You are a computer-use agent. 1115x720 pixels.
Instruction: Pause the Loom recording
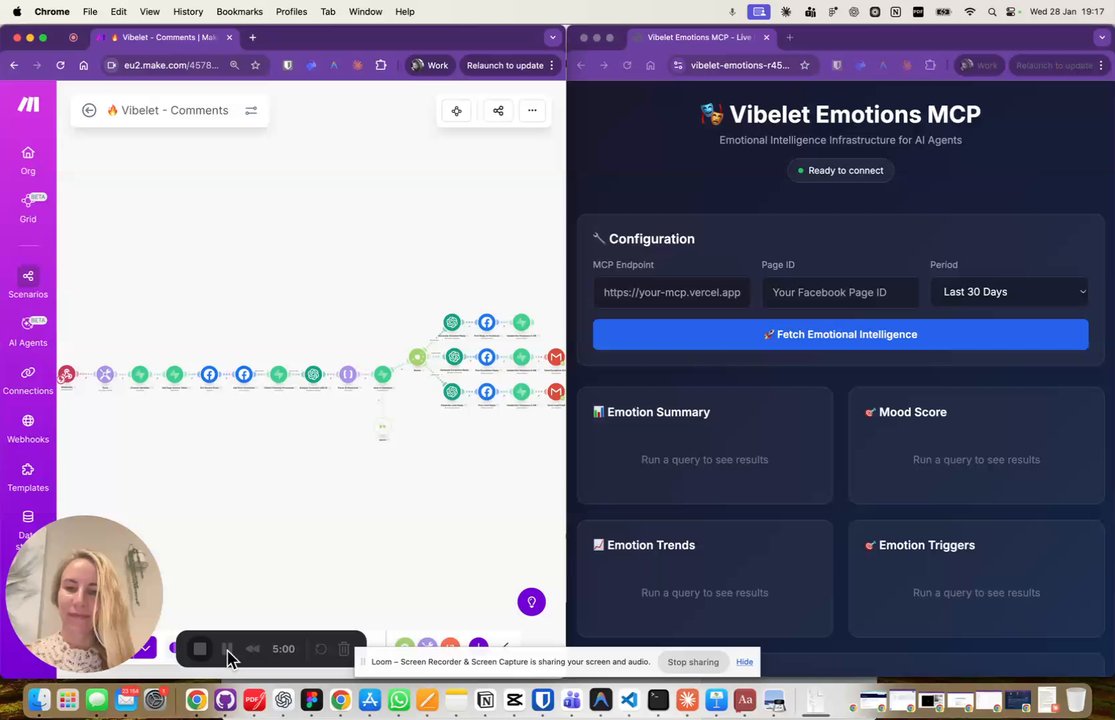coord(228,648)
